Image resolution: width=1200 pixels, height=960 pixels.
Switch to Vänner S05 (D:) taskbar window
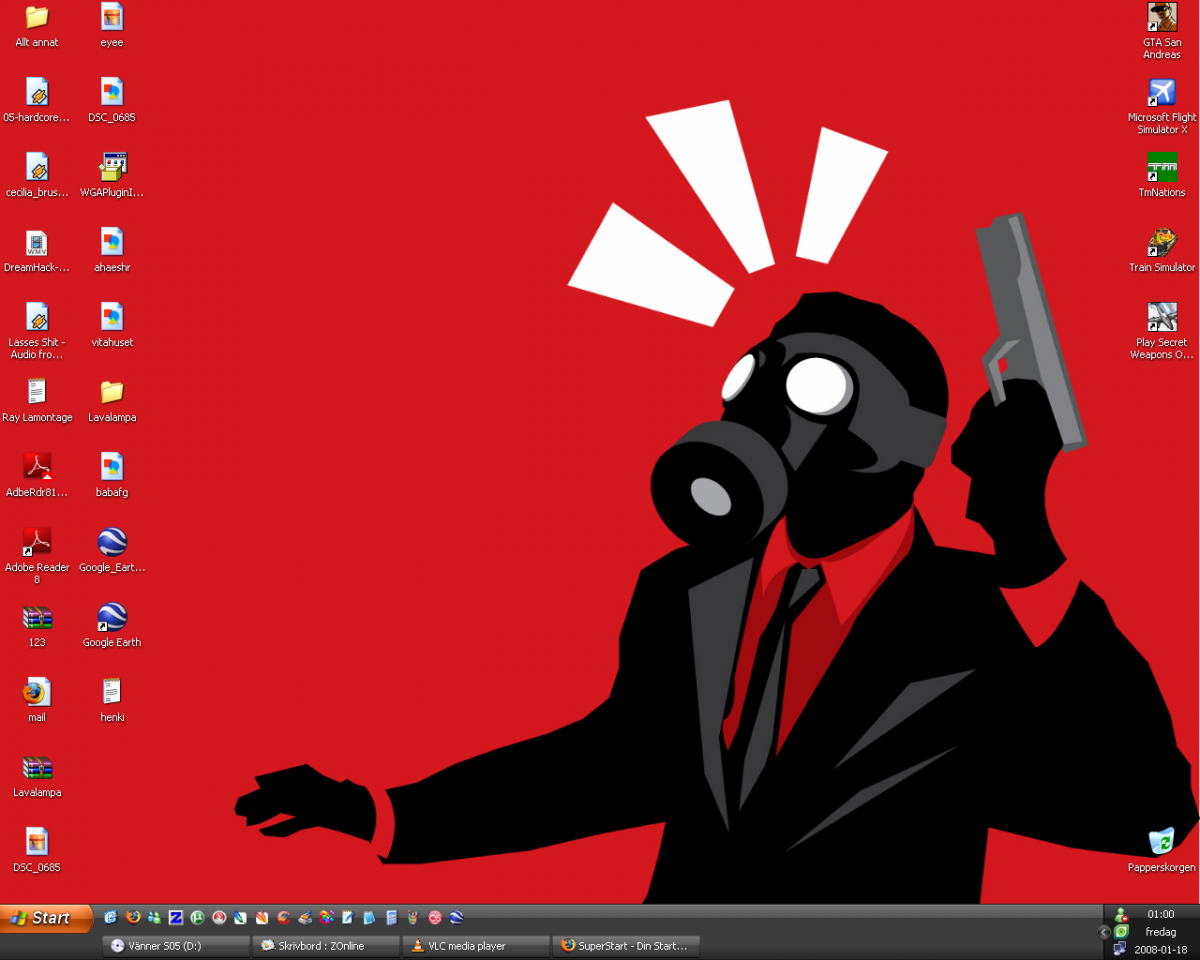click(176, 946)
